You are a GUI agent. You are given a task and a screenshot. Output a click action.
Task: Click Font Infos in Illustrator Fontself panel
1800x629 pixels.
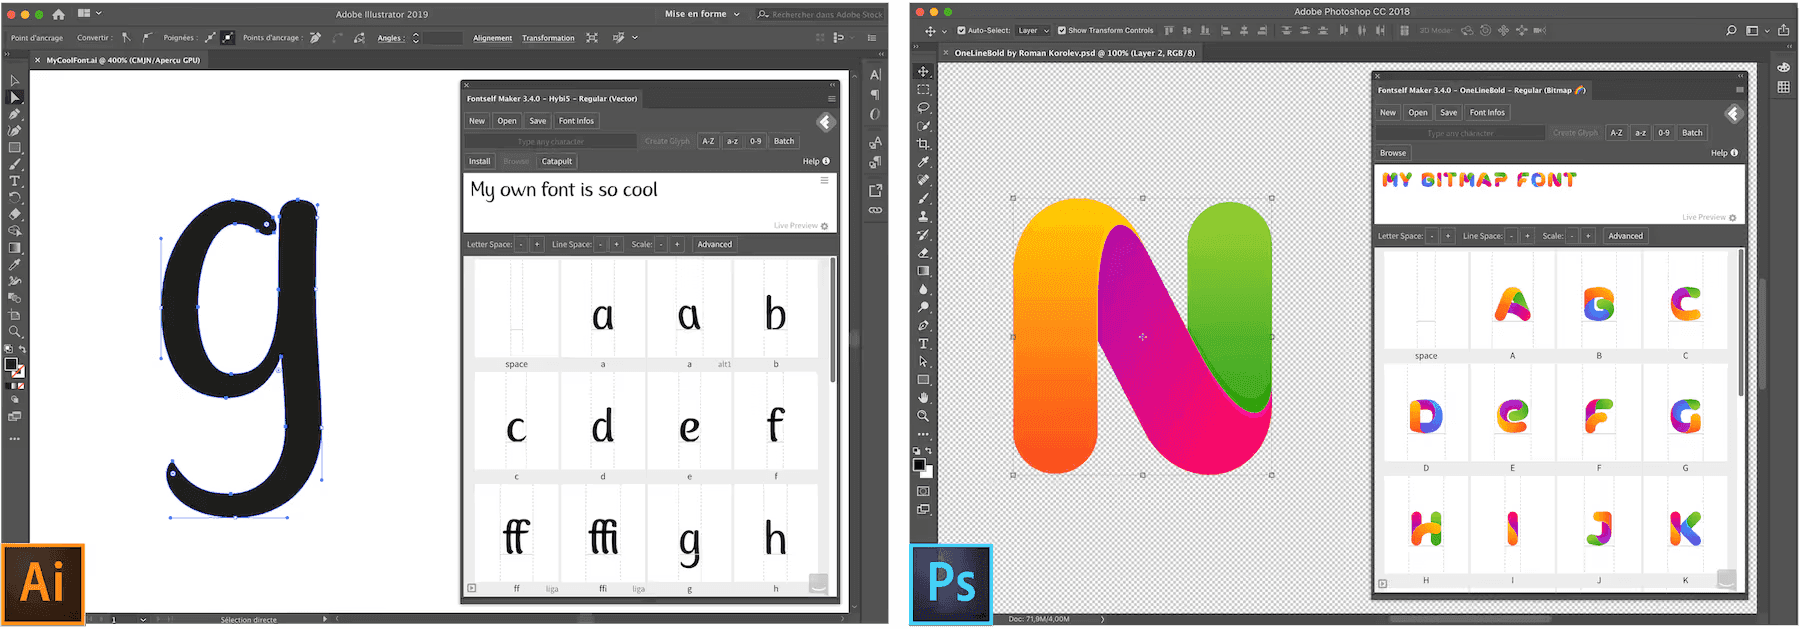(x=576, y=121)
